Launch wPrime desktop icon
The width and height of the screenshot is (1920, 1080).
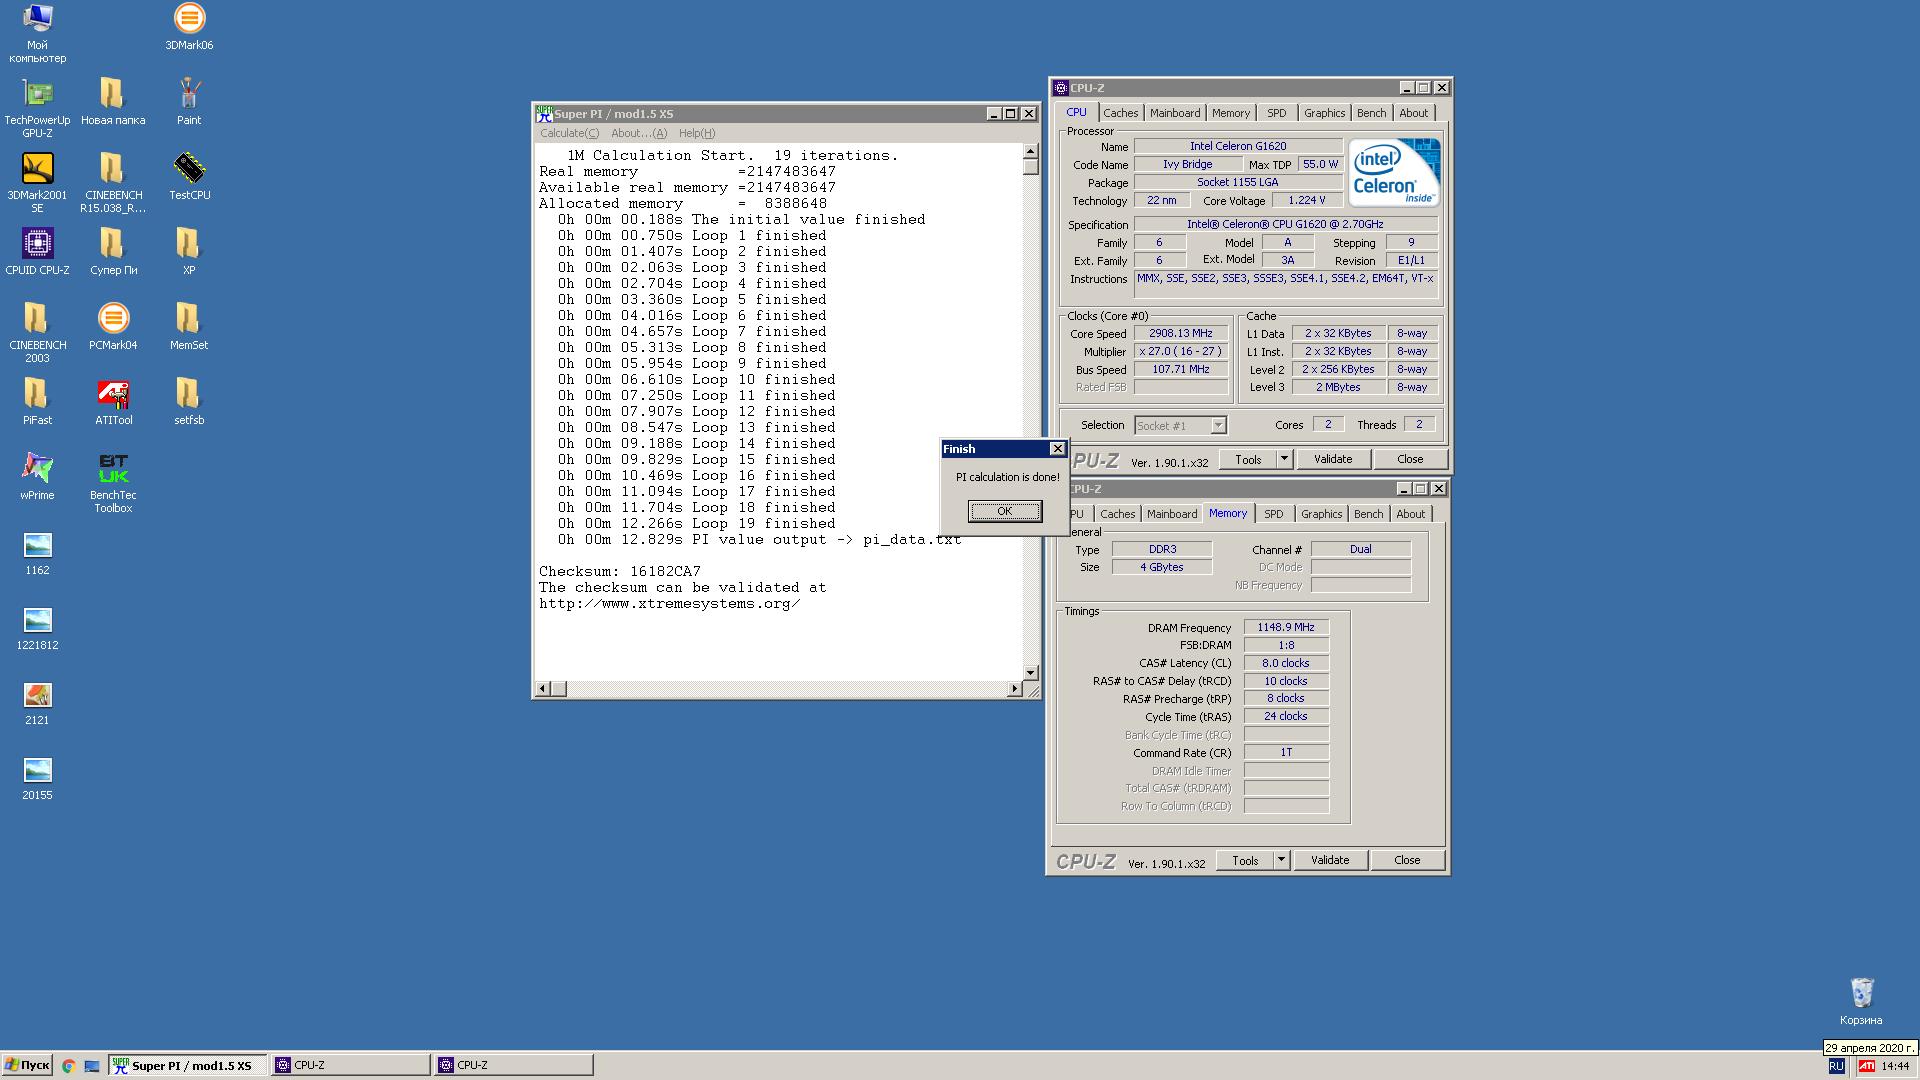(37, 477)
